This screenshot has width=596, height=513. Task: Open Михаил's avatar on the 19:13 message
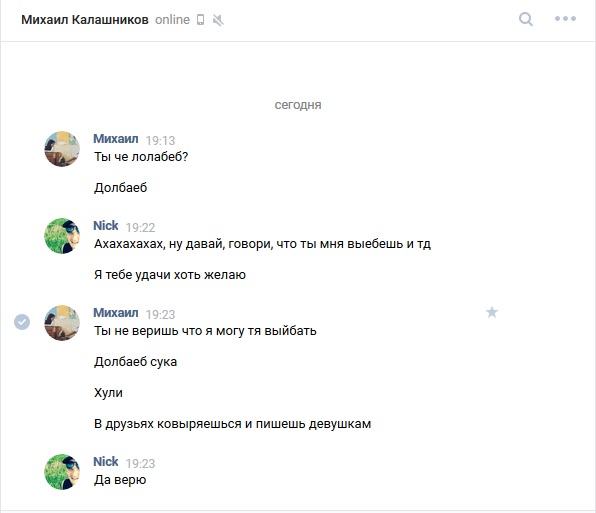pyautogui.click(x=62, y=149)
